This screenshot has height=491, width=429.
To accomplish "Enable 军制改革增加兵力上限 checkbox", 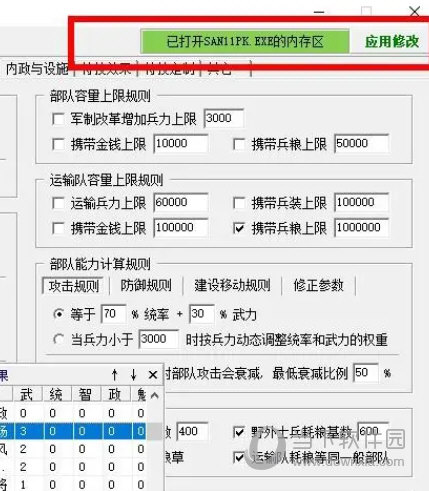I will click(58, 119).
